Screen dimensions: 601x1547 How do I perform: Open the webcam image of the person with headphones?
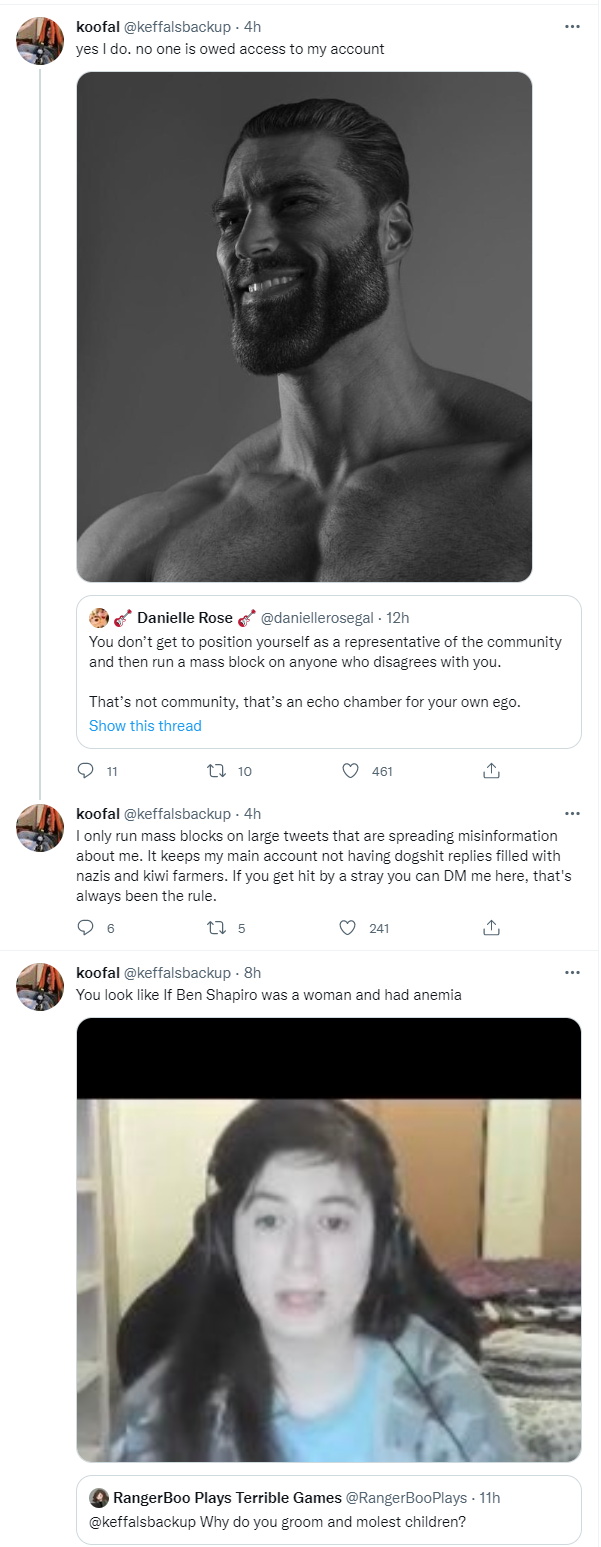[x=328, y=1240]
